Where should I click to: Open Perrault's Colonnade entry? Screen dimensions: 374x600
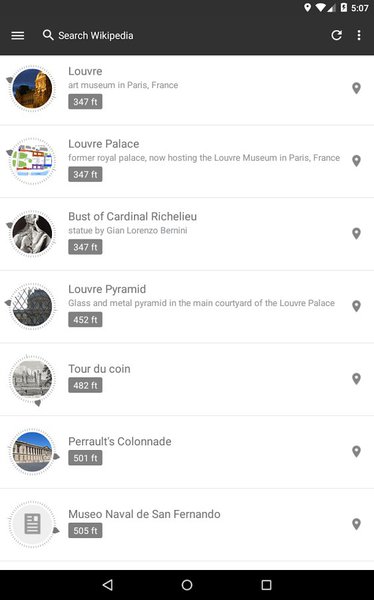click(120, 441)
